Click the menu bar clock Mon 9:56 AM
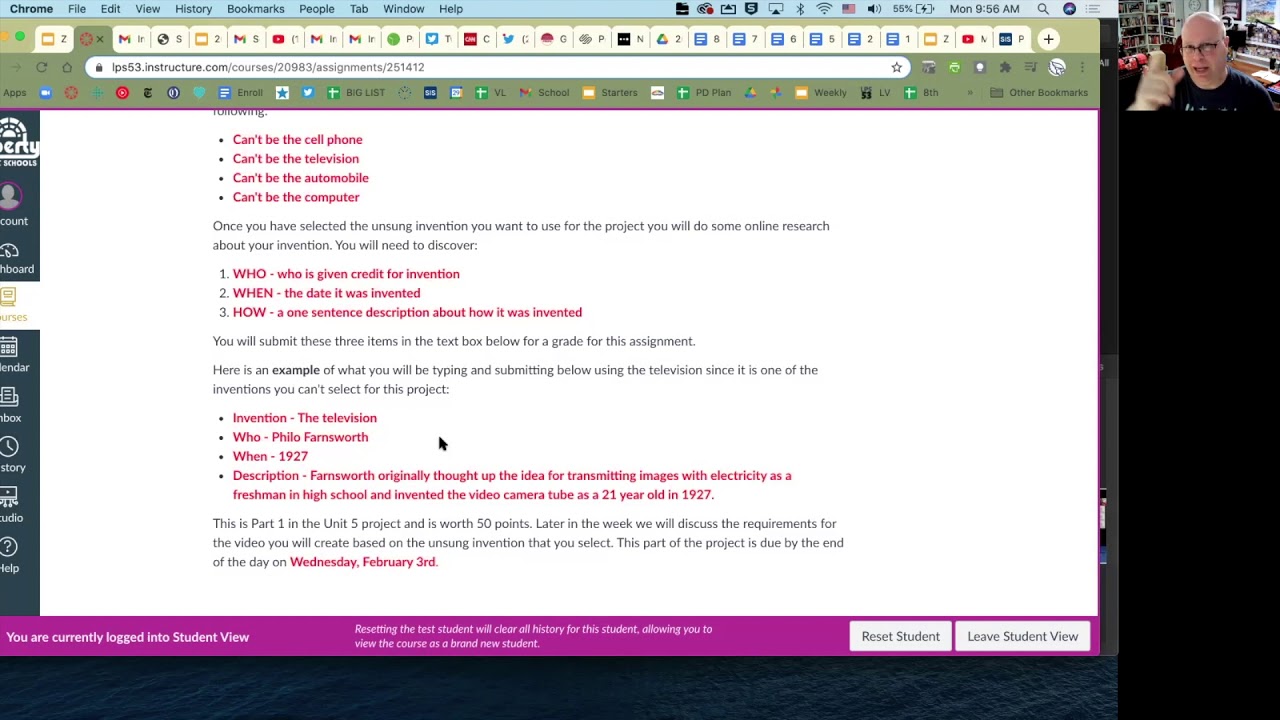 984,9
